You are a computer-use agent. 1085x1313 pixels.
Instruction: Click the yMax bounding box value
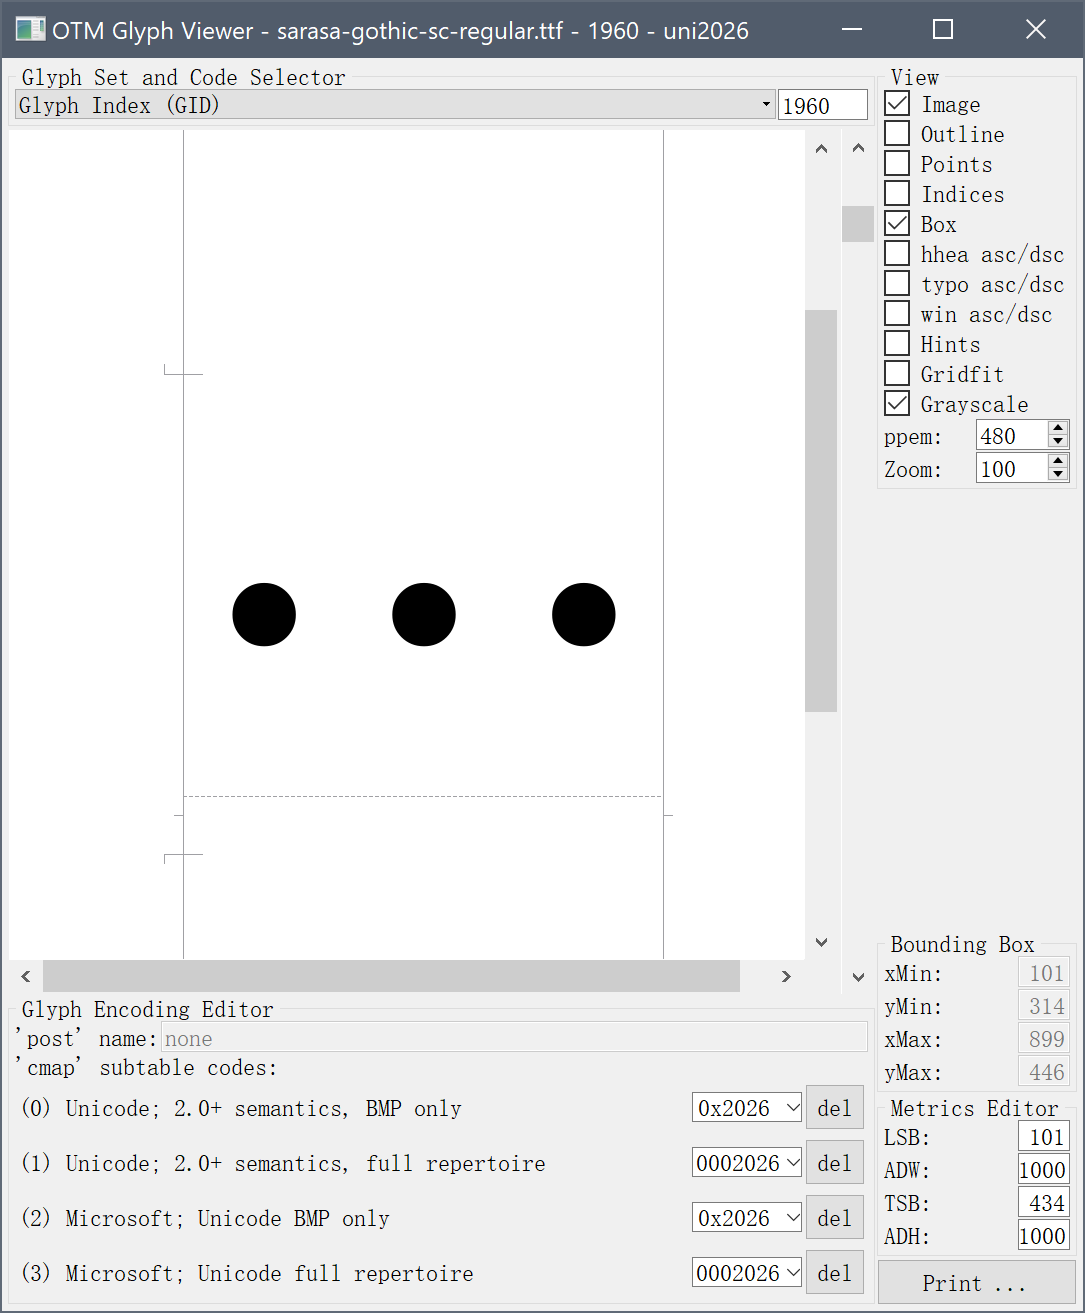tap(1044, 1072)
